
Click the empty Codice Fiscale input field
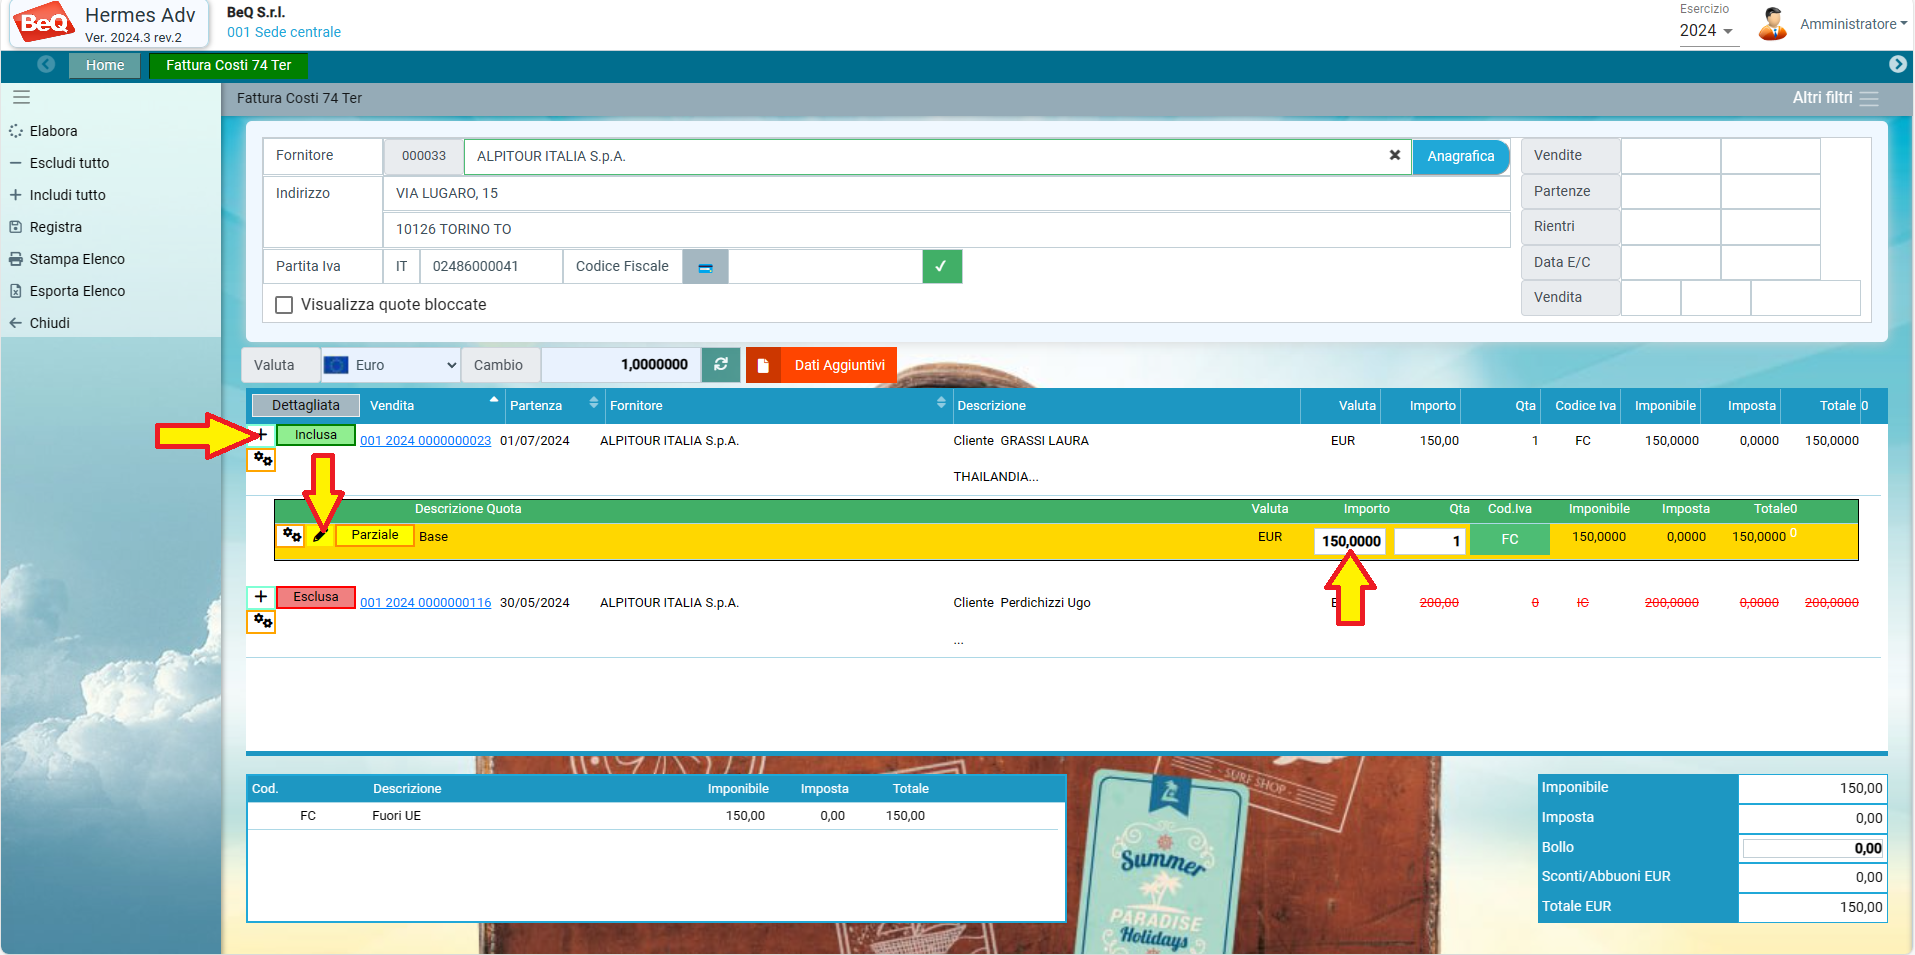click(x=825, y=267)
